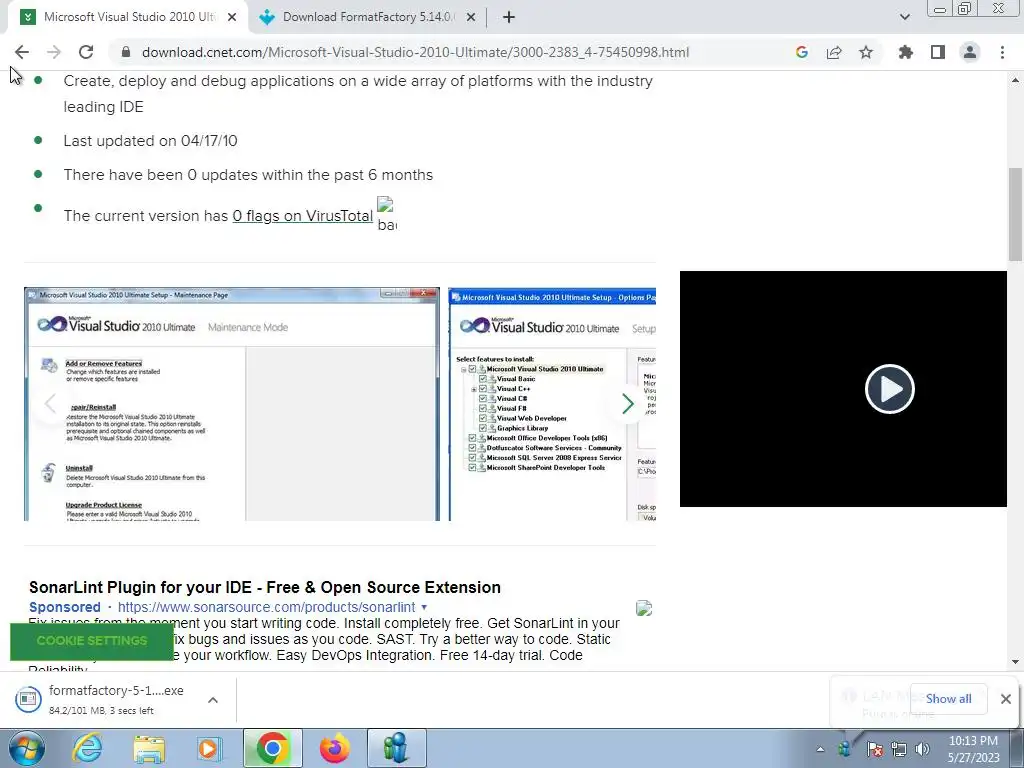This screenshot has width=1024, height=768.
Task: Click the broken badge image after VirusTotal
Action: point(387,214)
